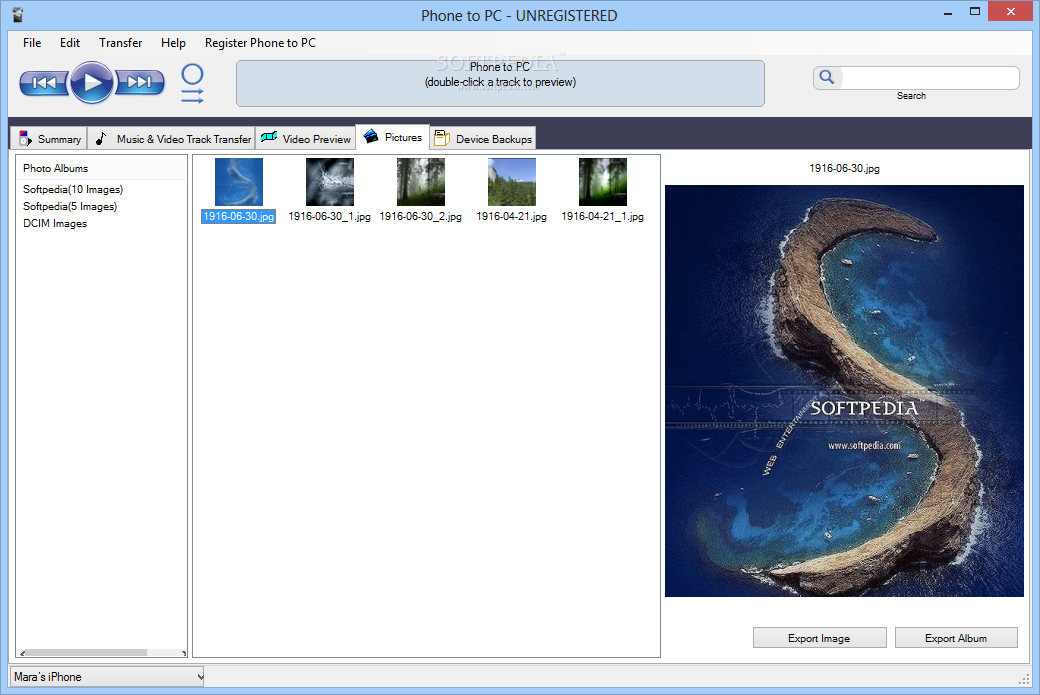Click the Pictures tab photo icon
The width and height of the screenshot is (1040, 695).
click(371, 136)
